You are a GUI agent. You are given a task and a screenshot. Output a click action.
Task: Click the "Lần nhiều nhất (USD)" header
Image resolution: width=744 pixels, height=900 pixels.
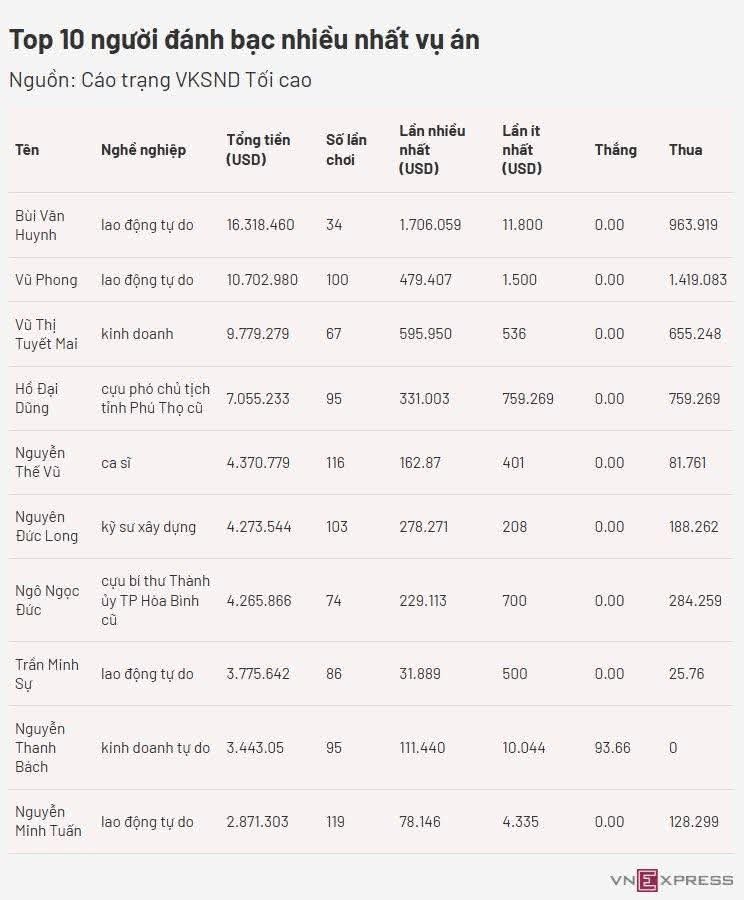[432, 150]
